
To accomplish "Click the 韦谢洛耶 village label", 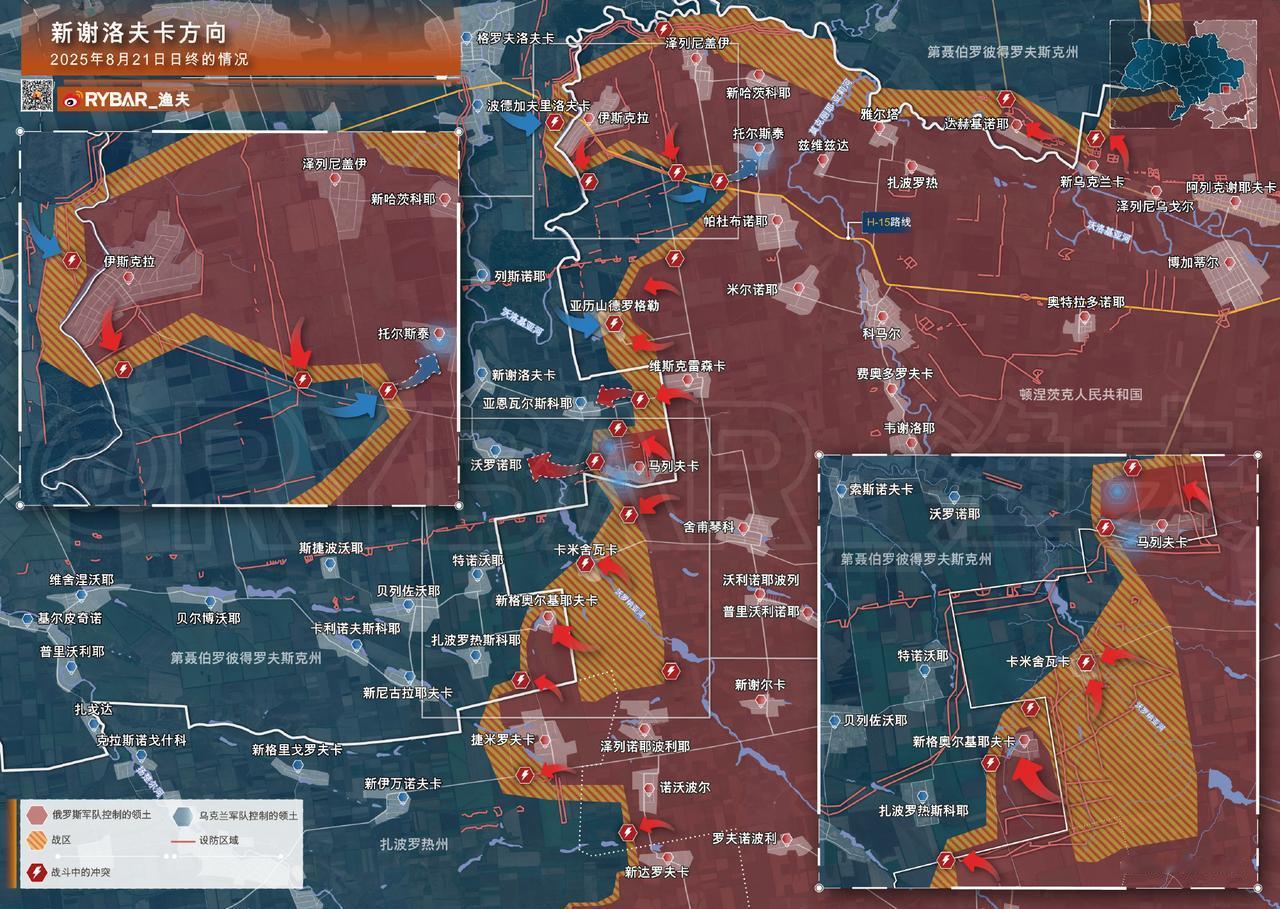I will point(909,427).
